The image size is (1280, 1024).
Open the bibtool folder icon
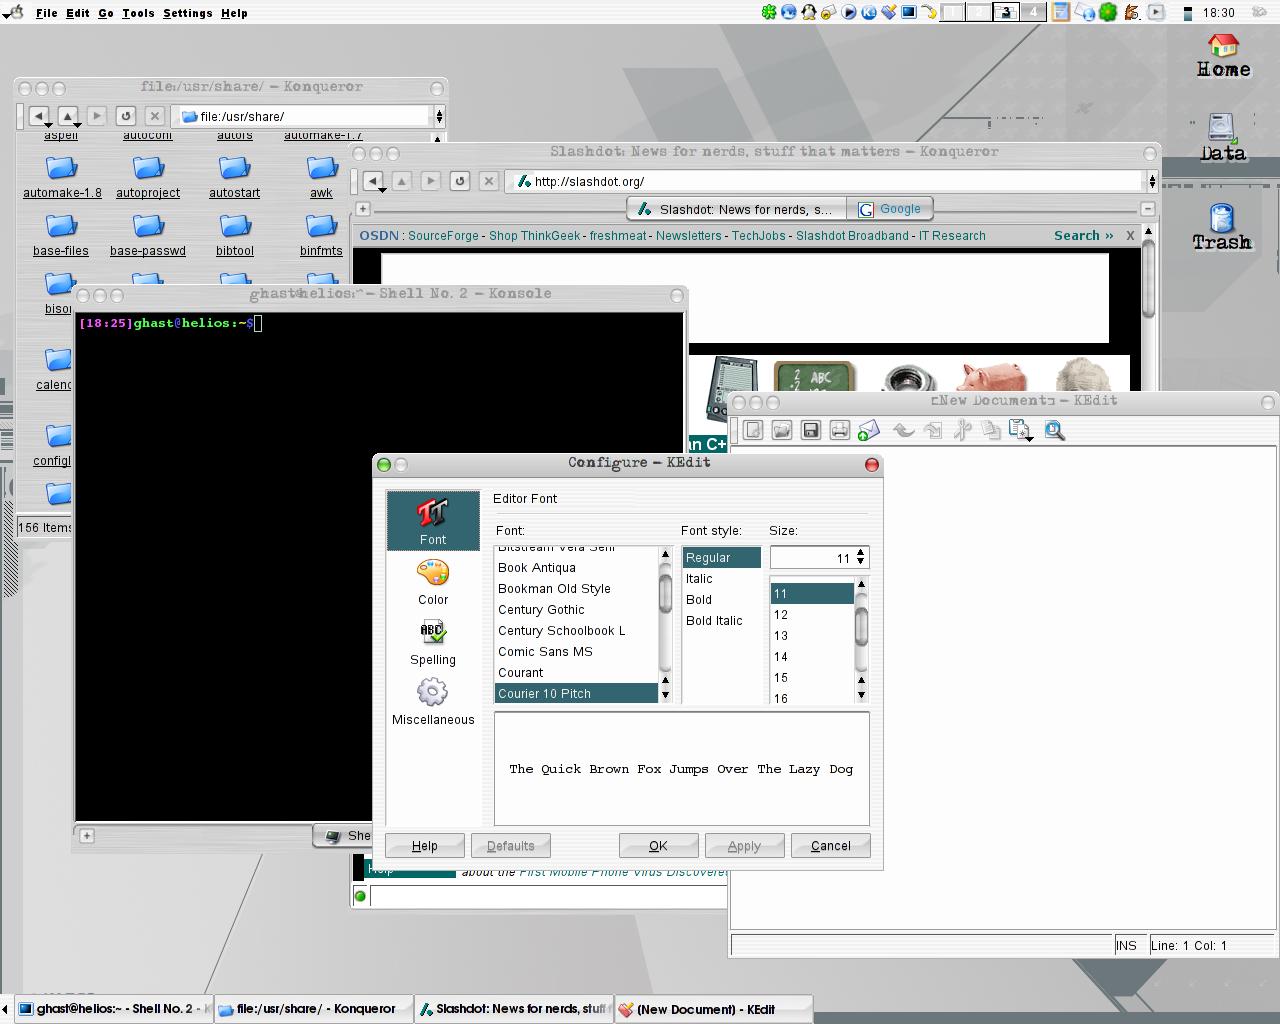[x=235, y=236]
